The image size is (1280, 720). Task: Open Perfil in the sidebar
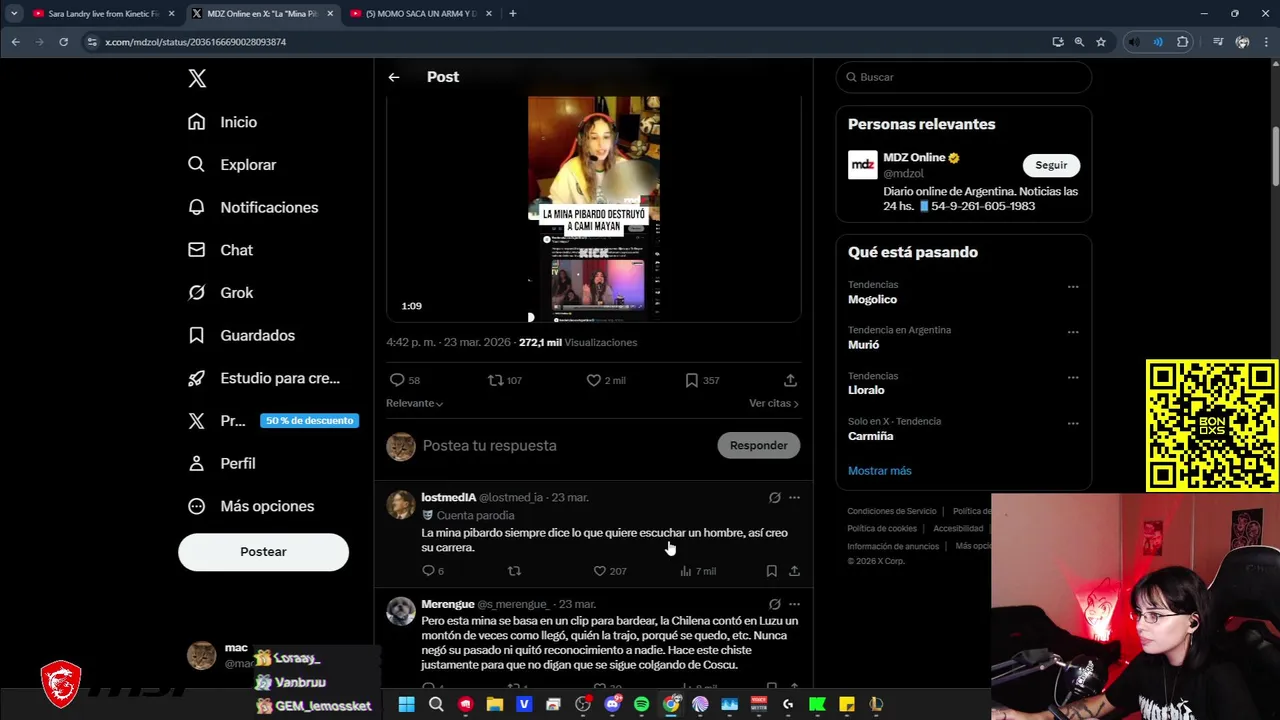[221, 463]
